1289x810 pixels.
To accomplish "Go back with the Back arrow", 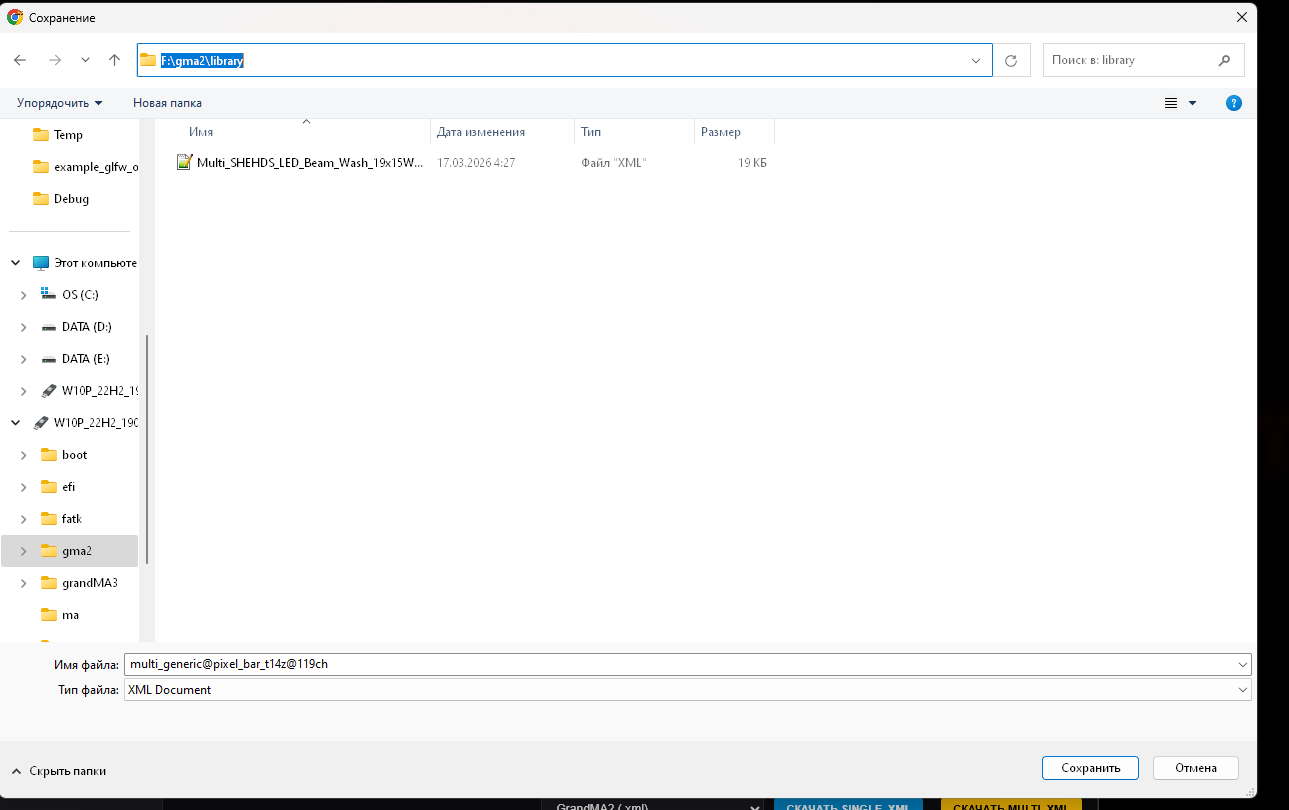I will coord(20,60).
